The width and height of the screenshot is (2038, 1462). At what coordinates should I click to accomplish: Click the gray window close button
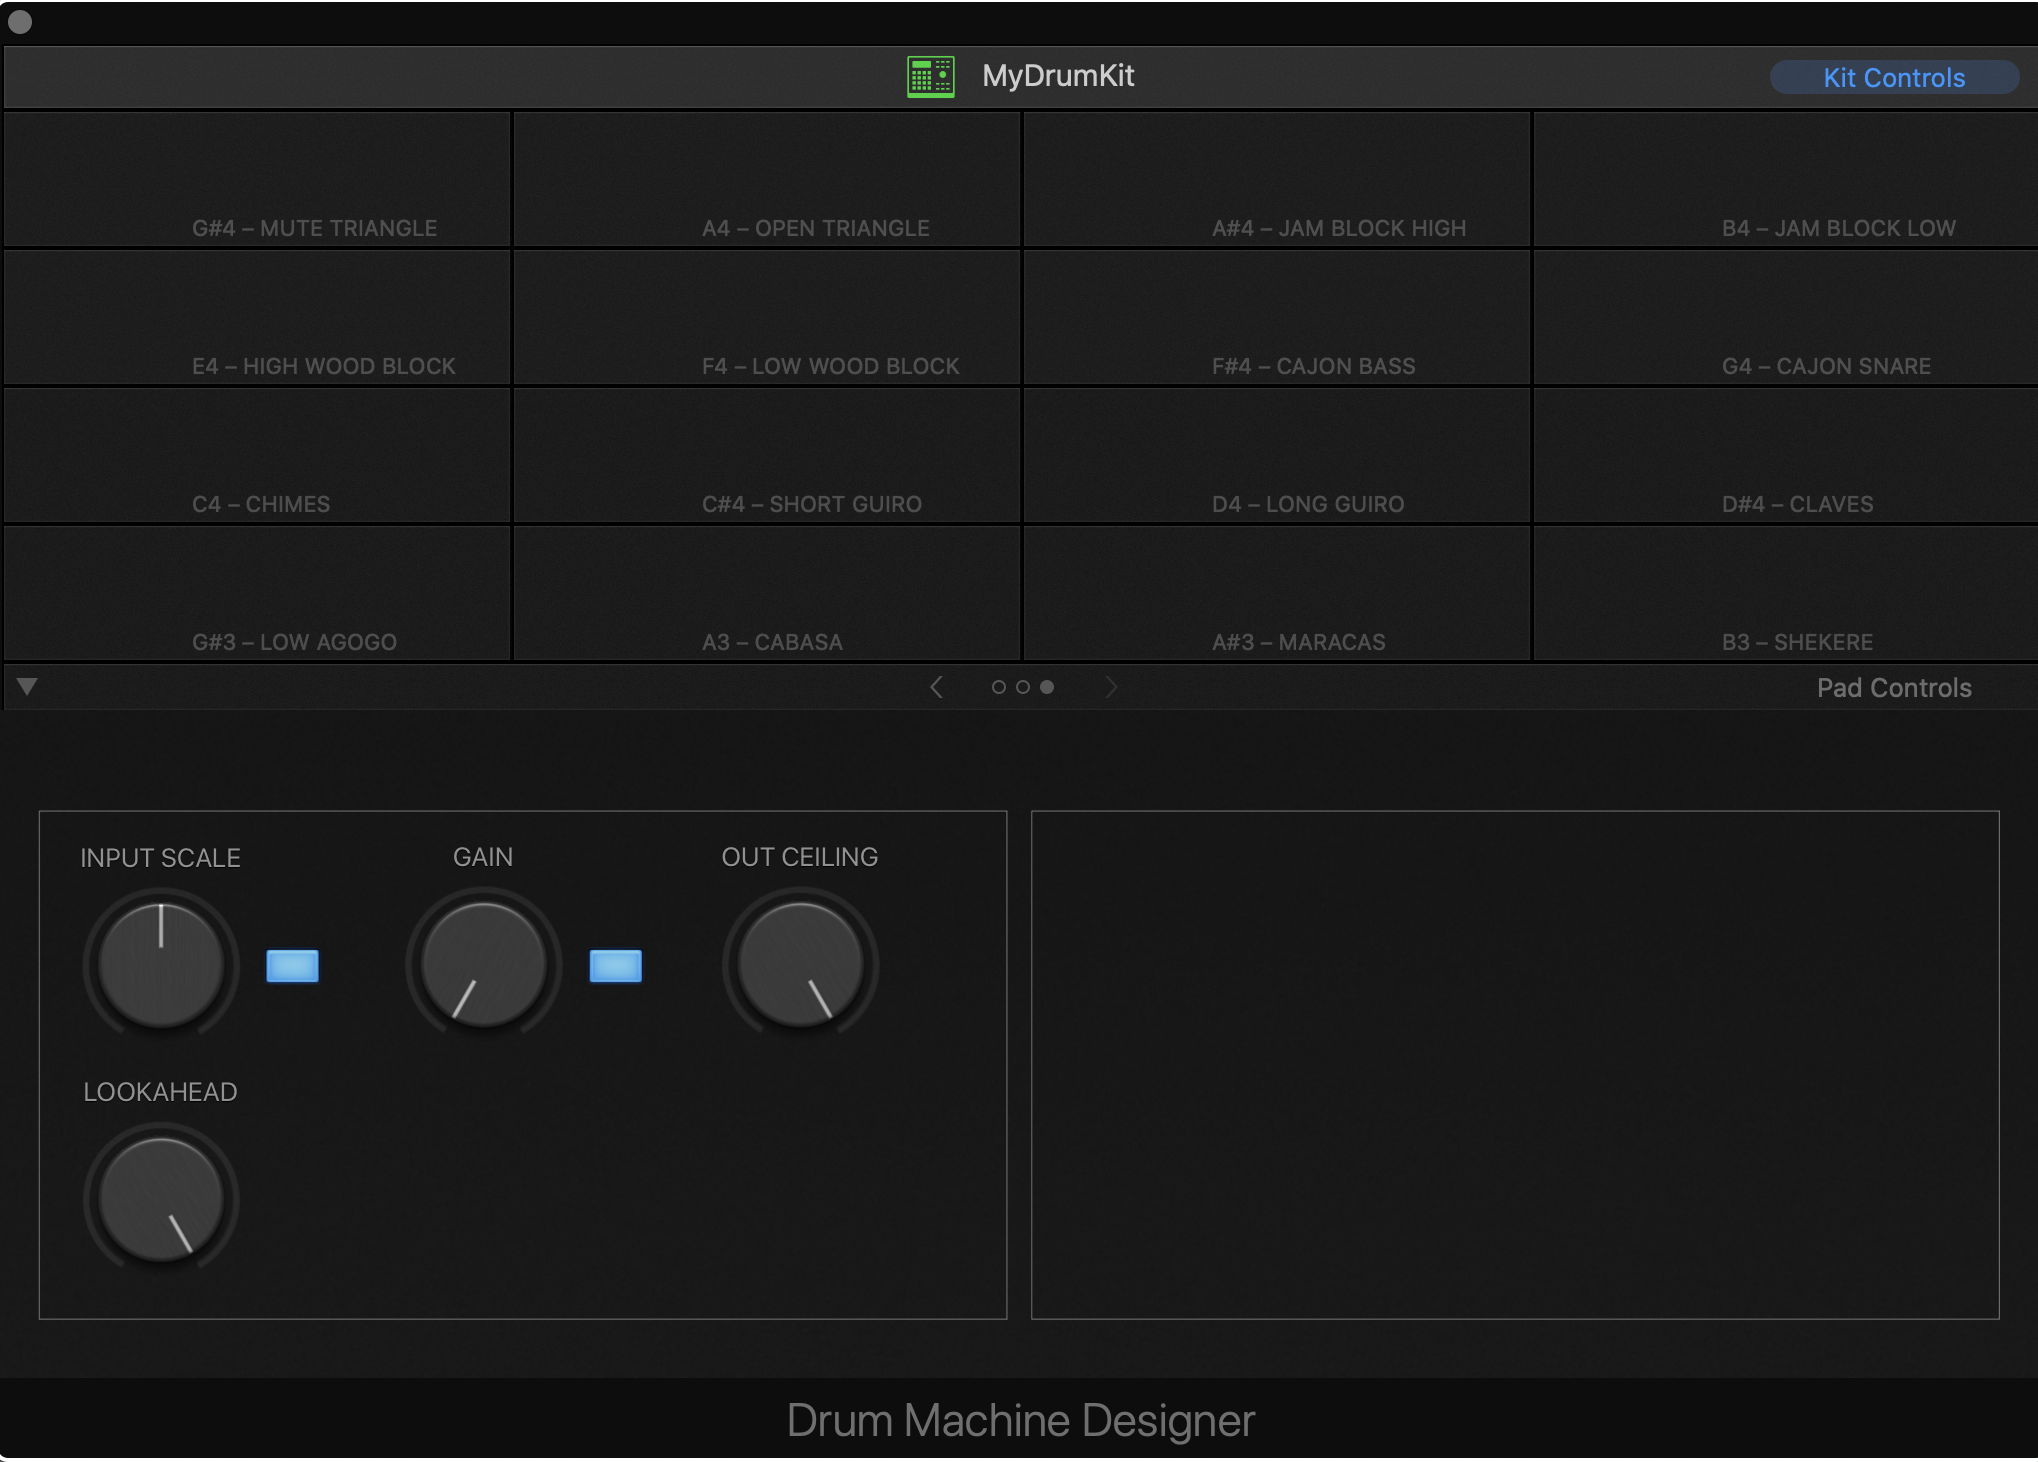tap(20, 22)
